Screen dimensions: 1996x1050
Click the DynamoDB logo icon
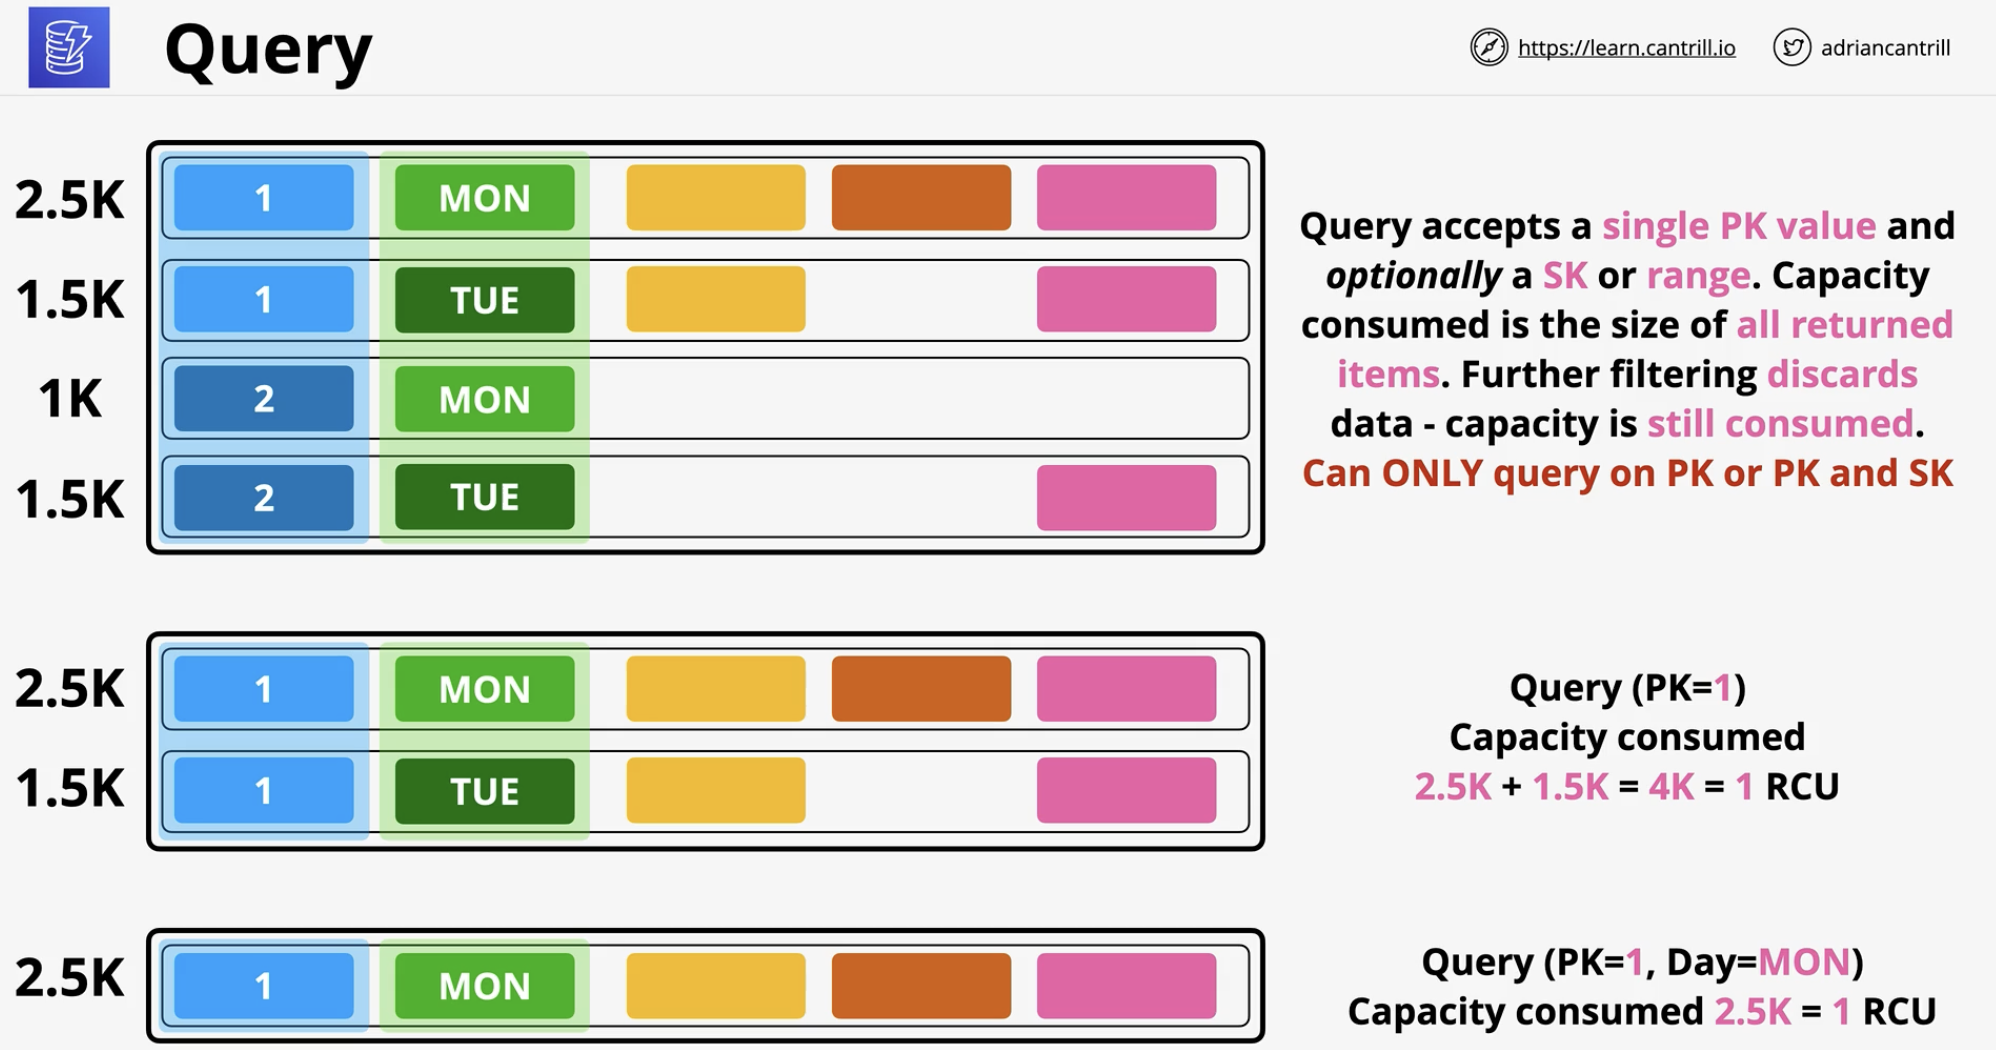click(x=69, y=48)
